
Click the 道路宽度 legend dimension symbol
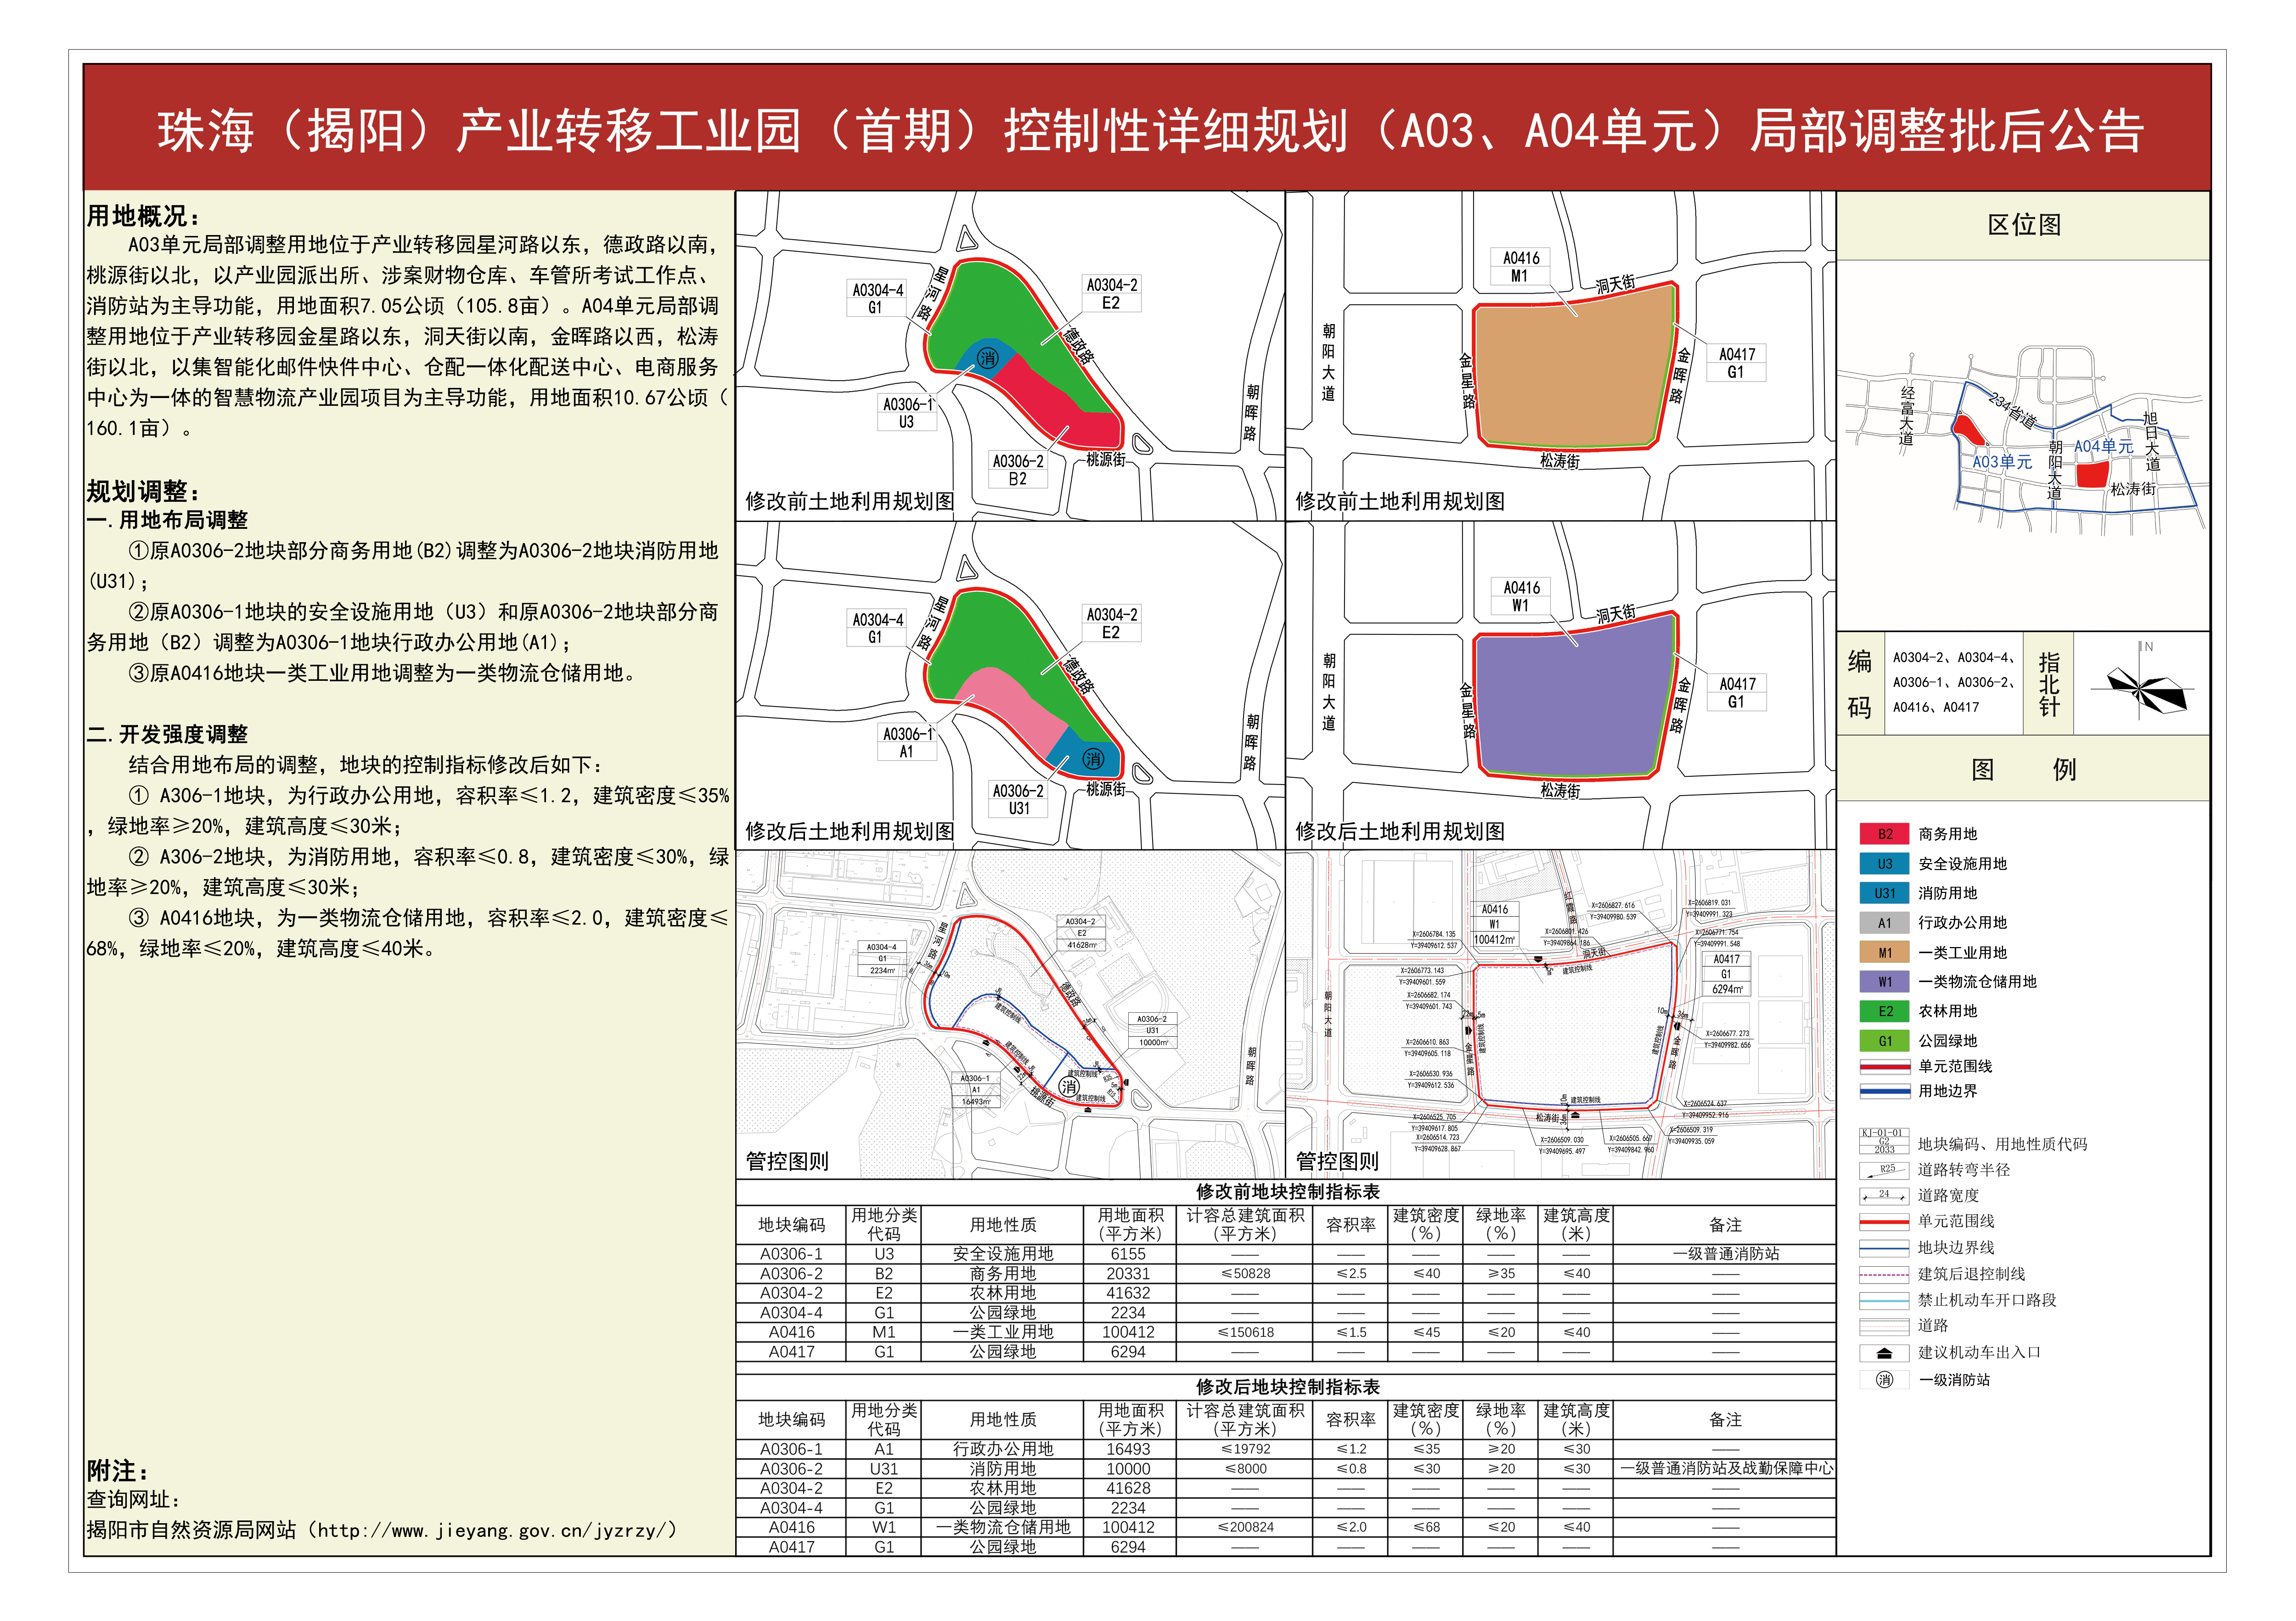[1885, 1195]
